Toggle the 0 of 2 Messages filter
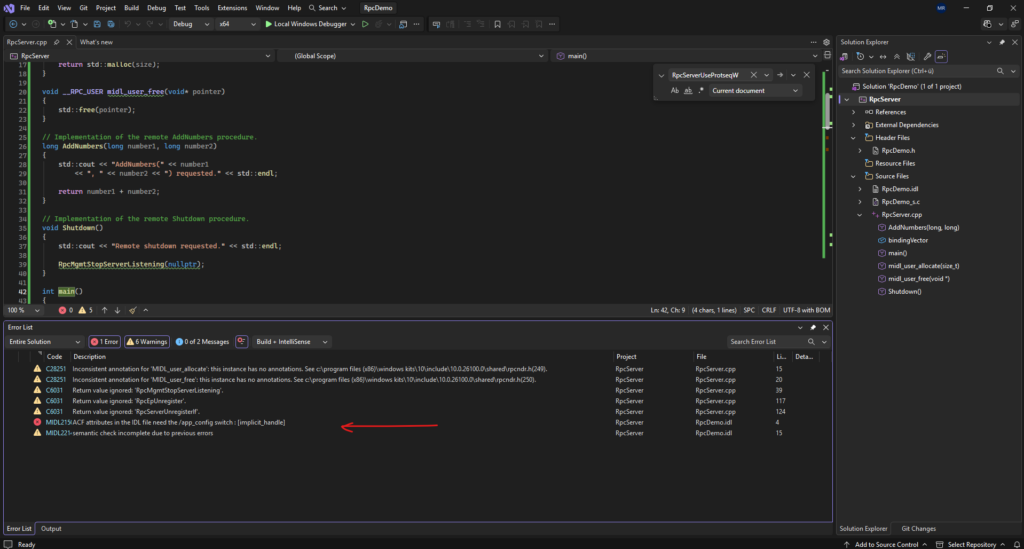Image resolution: width=1024 pixels, height=549 pixels. 202,341
